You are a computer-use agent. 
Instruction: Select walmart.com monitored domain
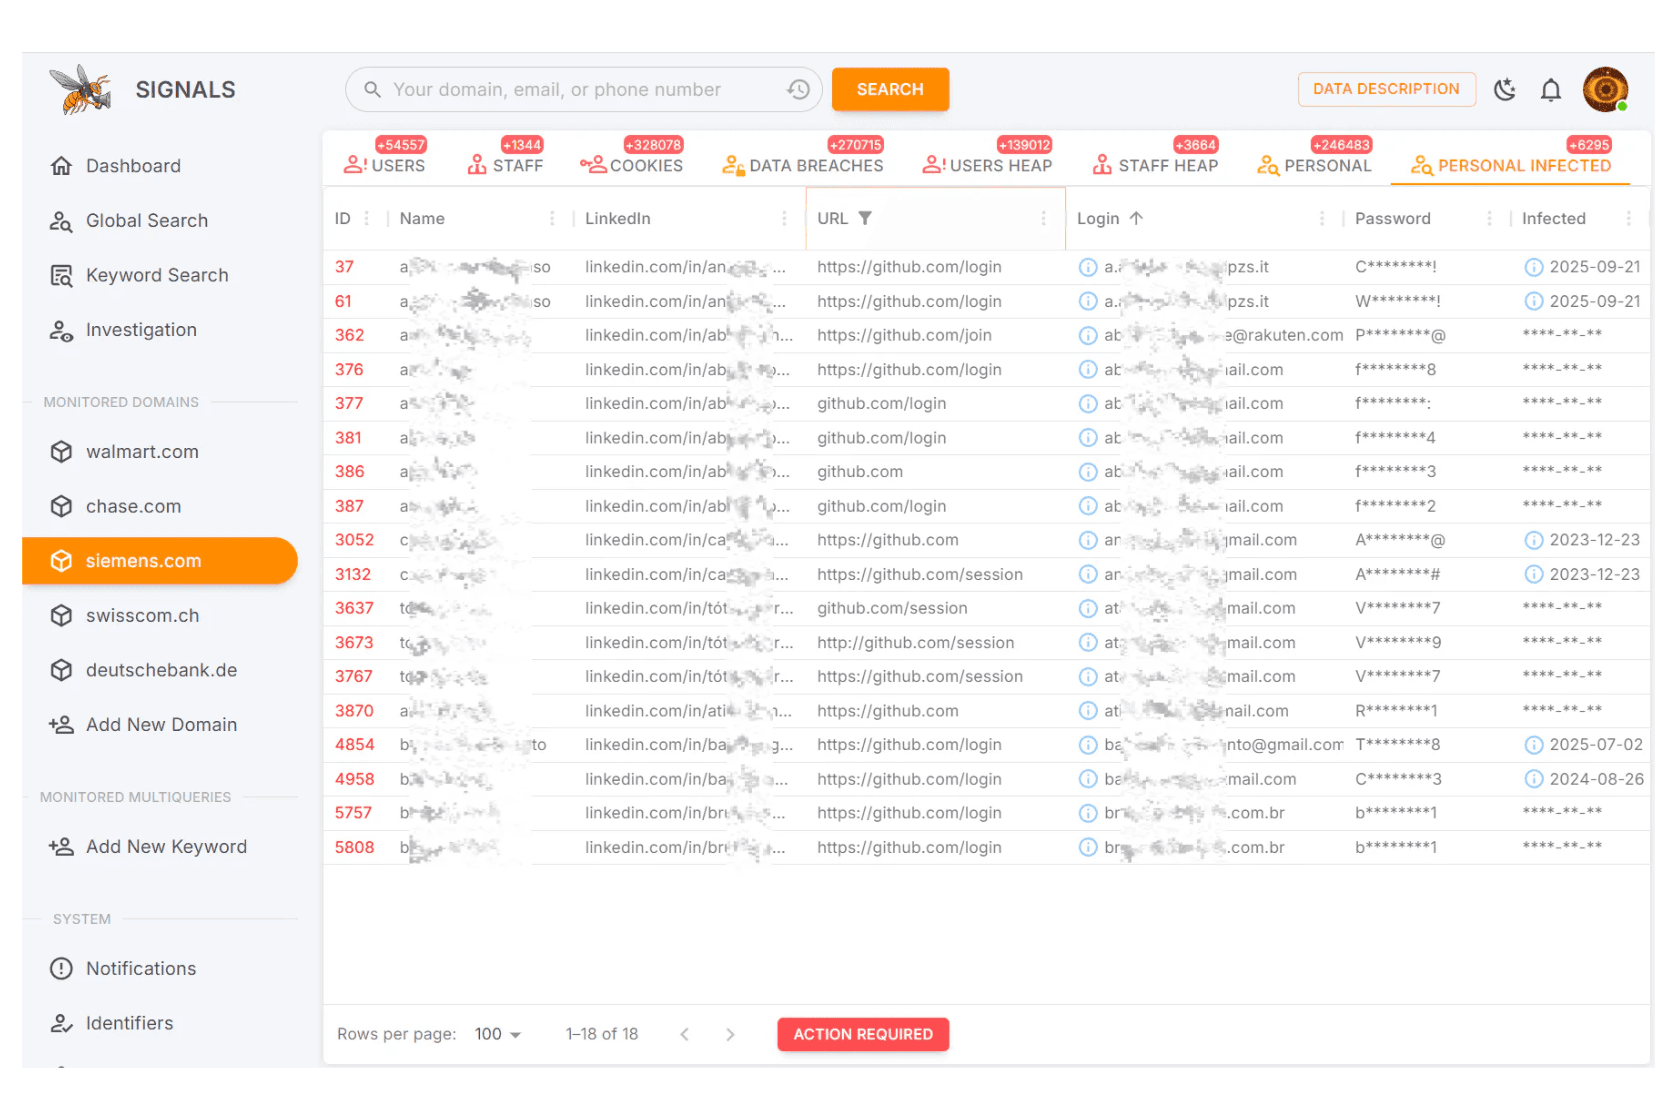pyautogui.click(x=142, y=452)
